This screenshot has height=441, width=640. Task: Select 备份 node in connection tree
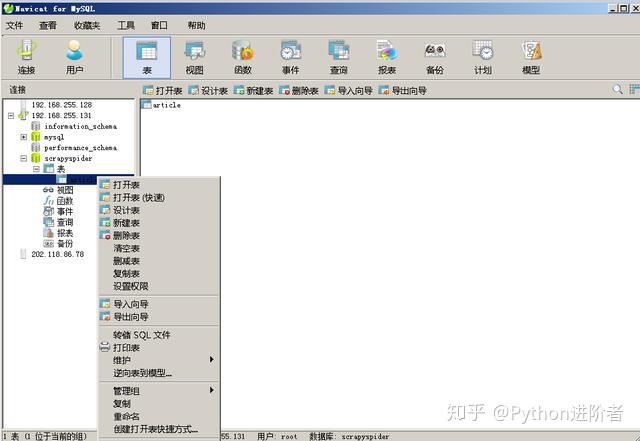(65, 243)
